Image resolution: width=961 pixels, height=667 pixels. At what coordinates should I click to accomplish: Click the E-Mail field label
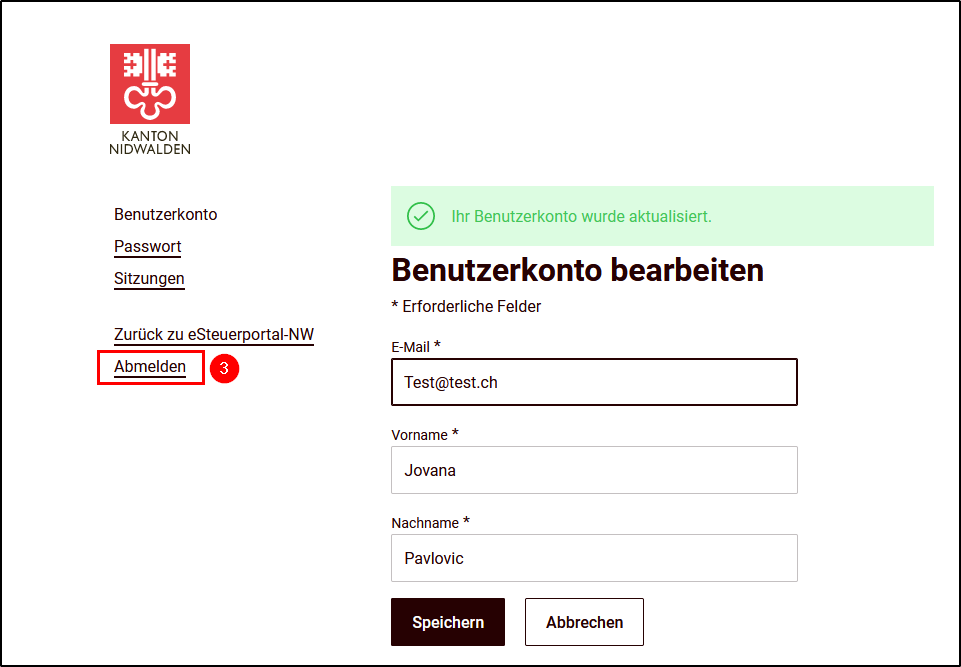pyautogui.click(x=416, y=346)
